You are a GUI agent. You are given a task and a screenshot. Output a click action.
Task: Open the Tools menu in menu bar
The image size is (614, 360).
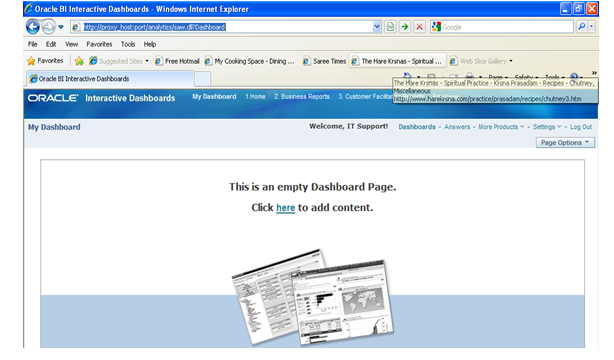128,44
